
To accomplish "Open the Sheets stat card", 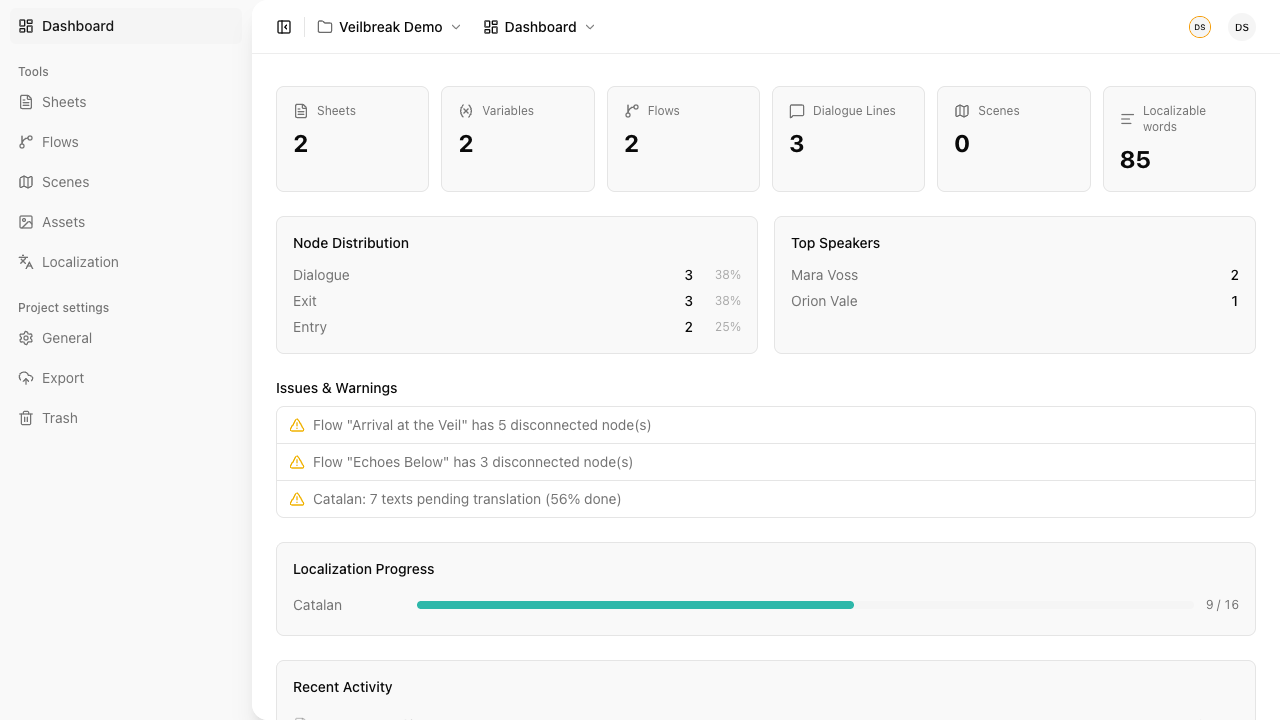I will (352, 139).
